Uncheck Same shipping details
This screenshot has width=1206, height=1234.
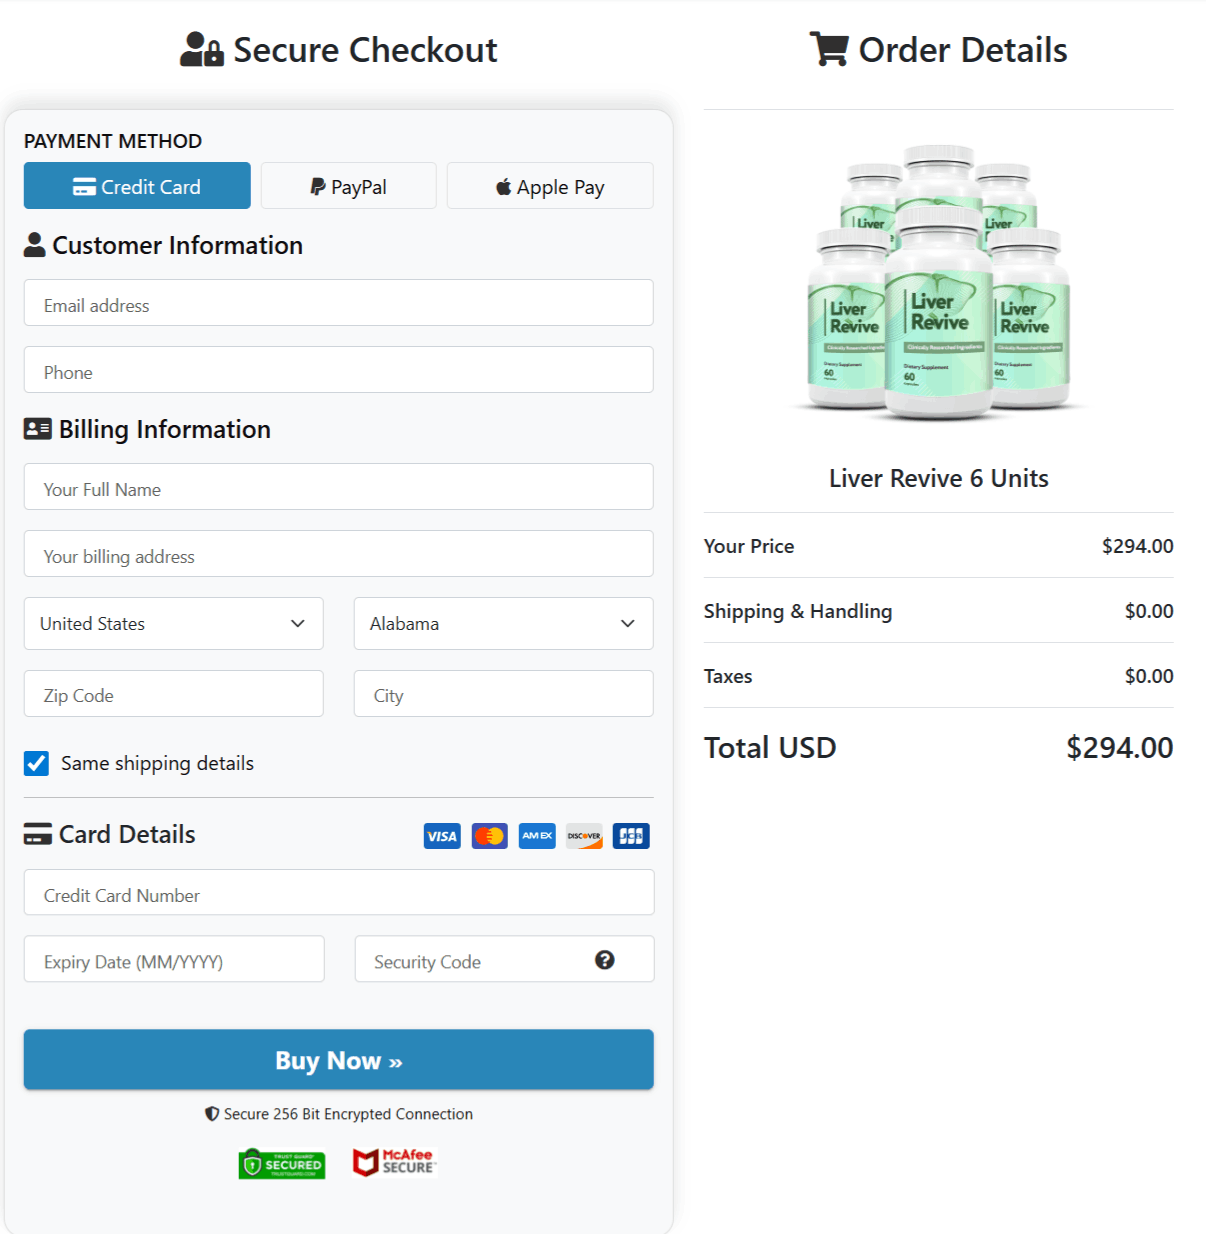tap(36, 763)
